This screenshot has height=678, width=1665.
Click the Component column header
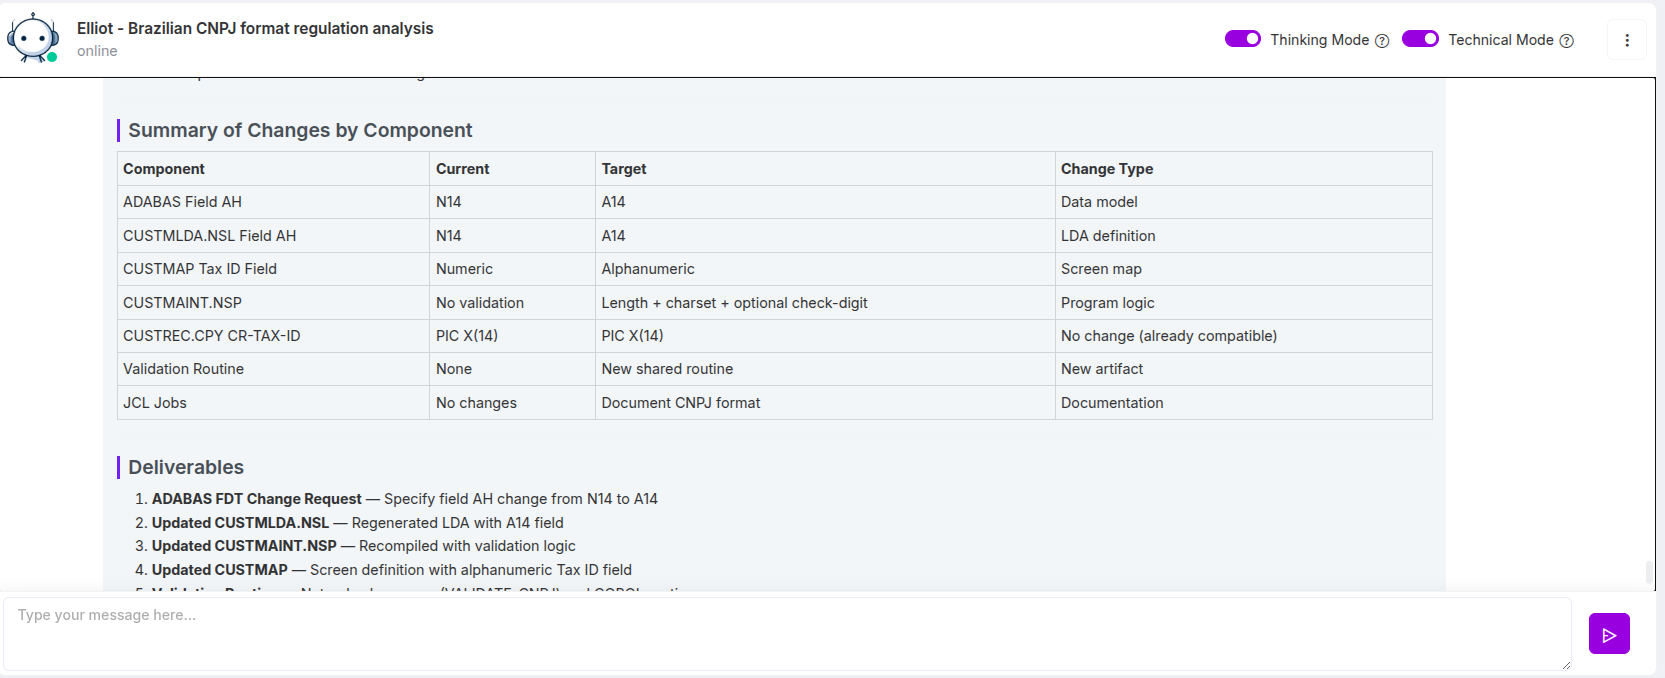164,169
